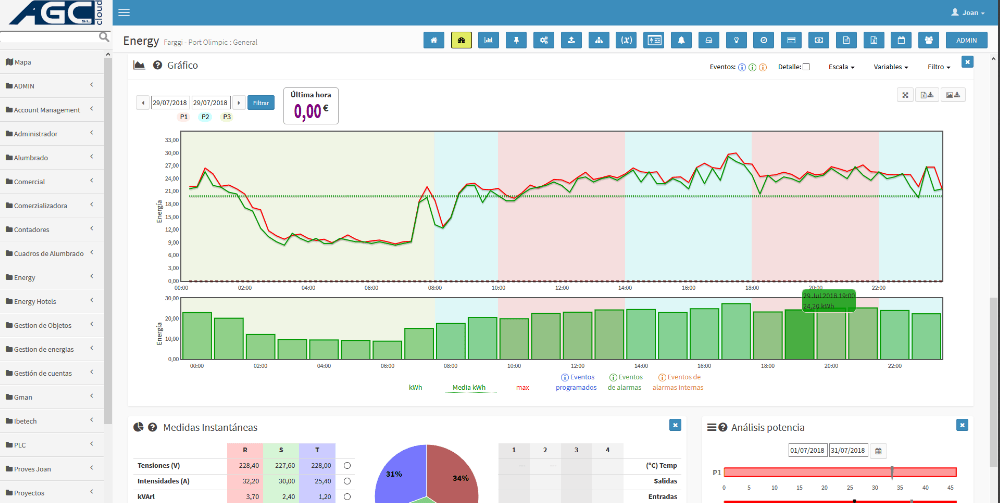Click the 01/07/2018 date field

pyautogui.click(x=808, y=451)
